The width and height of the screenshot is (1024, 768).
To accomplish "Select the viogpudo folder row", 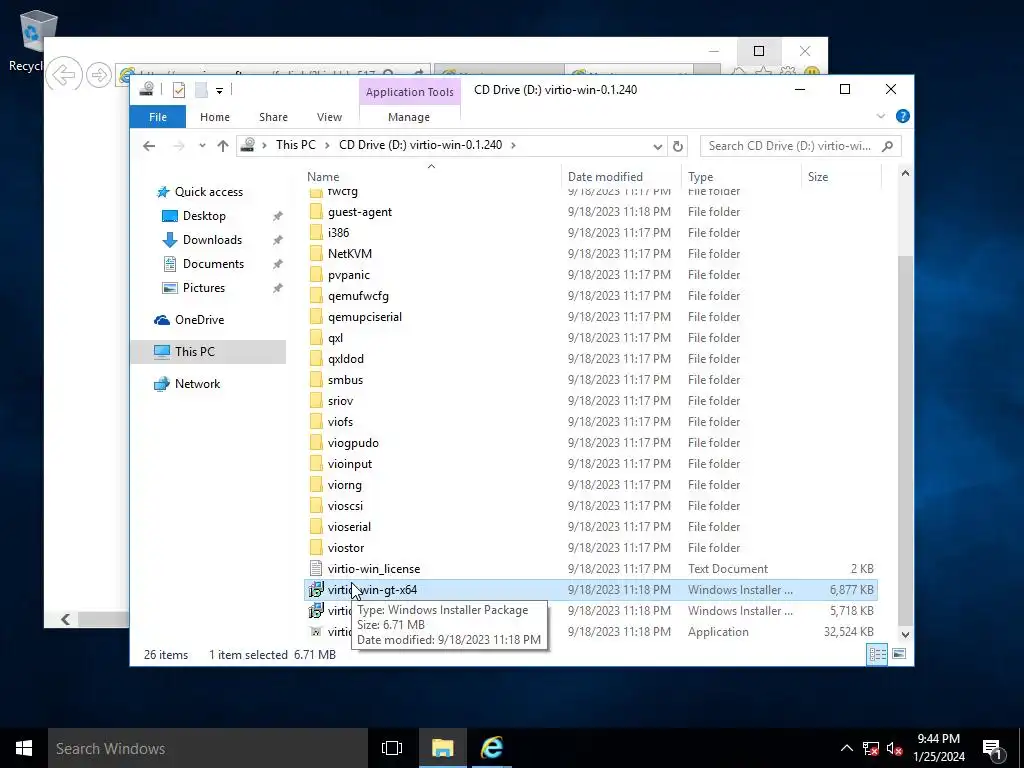I will coord(591,443).
